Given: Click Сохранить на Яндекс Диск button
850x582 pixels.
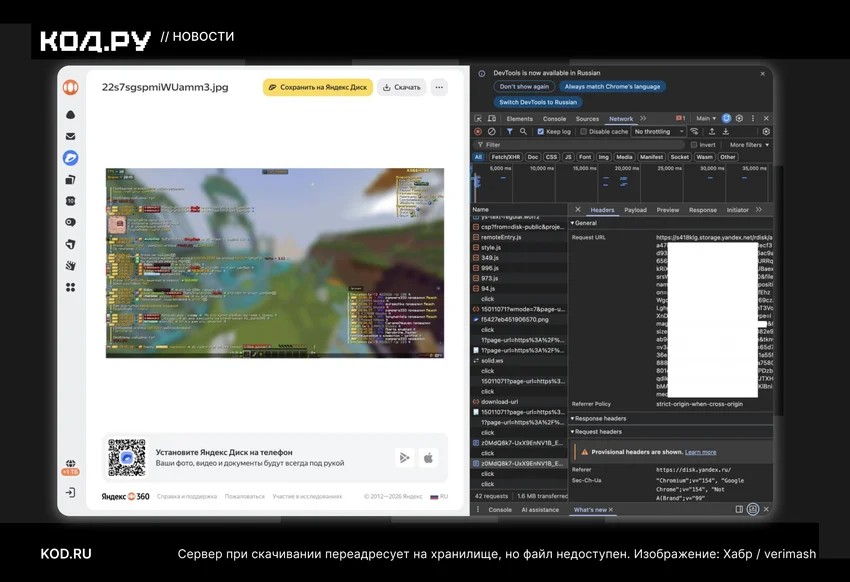Looking at the screenshot, I should [318, 87].
